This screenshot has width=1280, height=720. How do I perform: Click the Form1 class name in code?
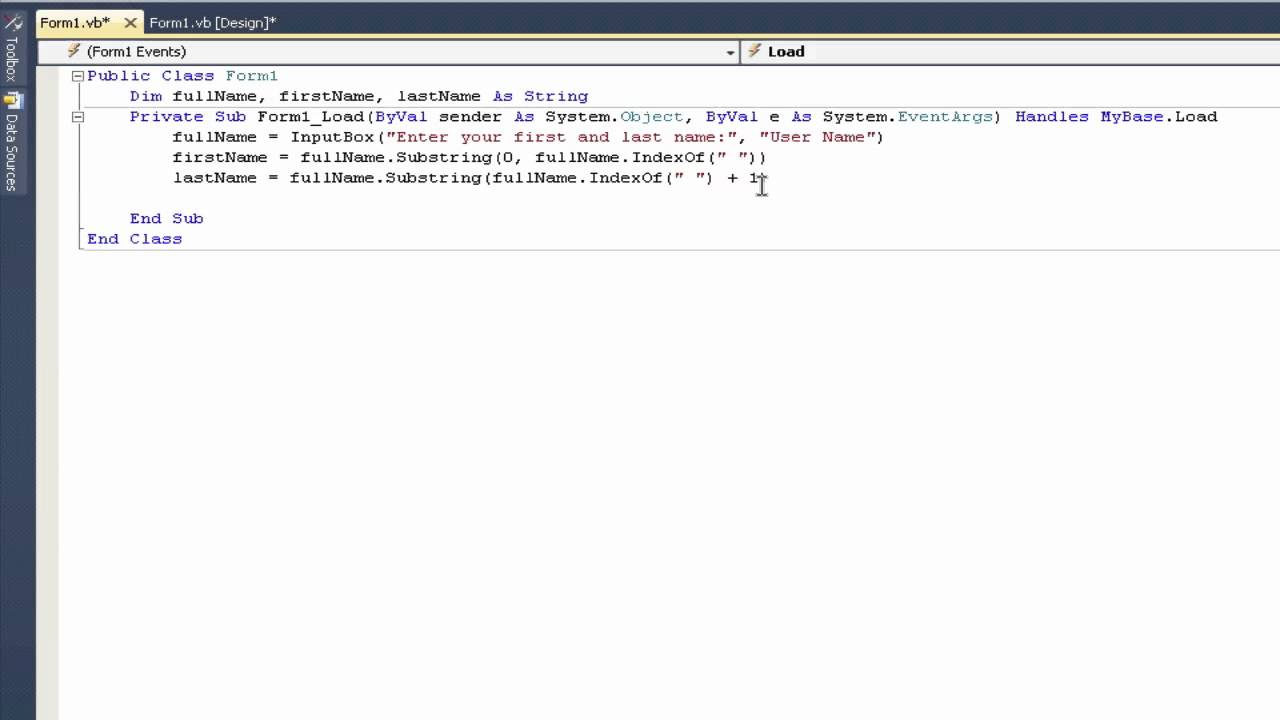click(252, 76)
